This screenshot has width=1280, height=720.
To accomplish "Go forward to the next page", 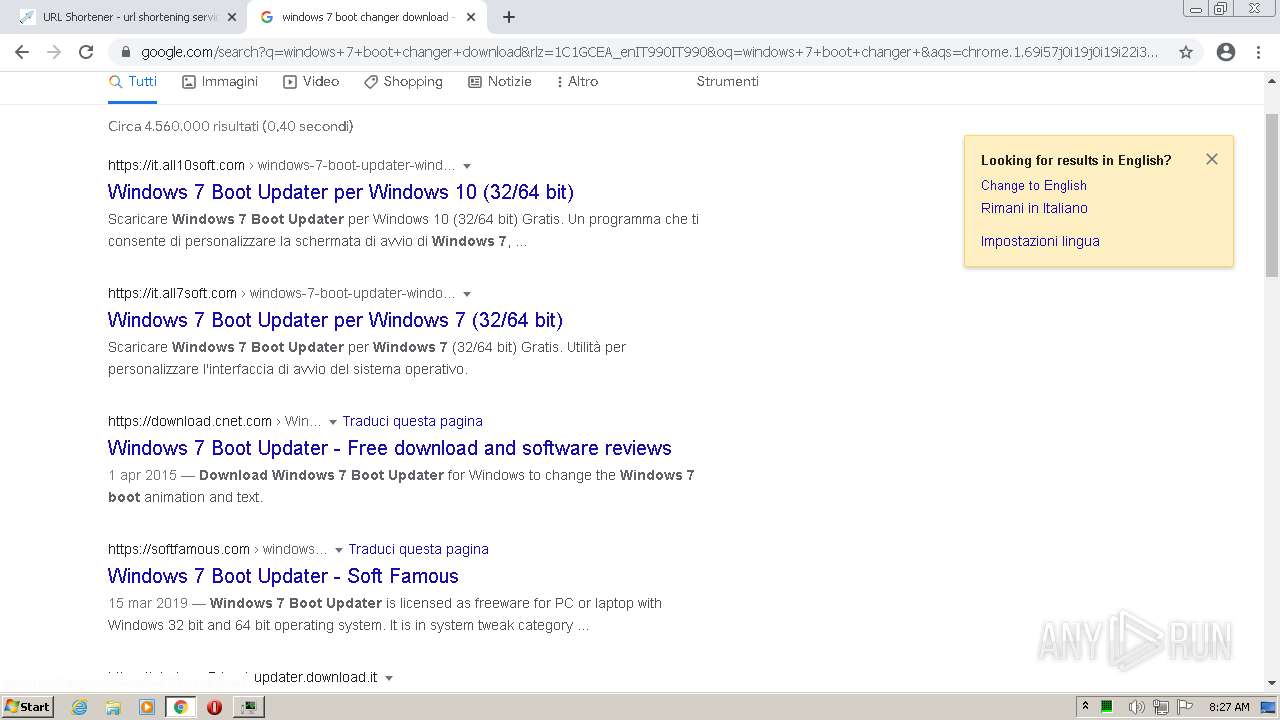I will [54, 52].
